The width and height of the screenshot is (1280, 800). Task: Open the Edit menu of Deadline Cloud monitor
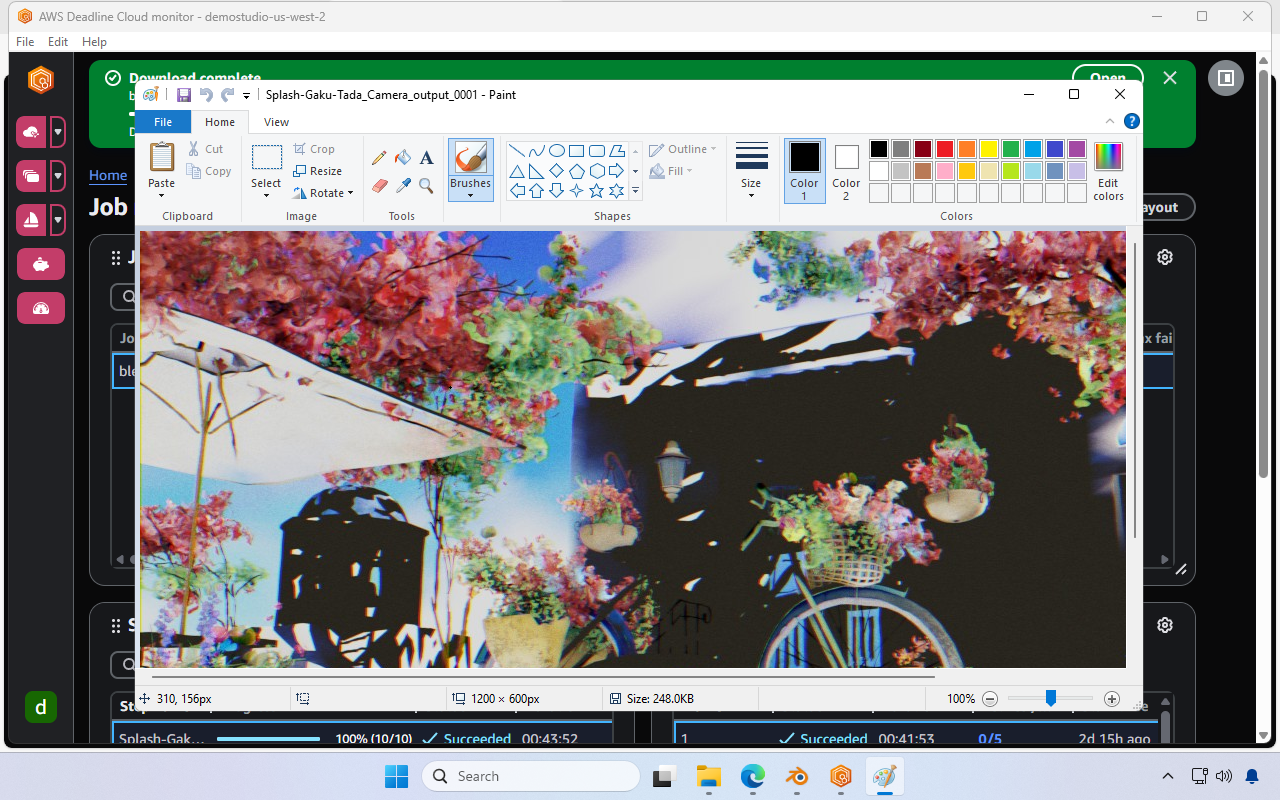click(x=57, y=41)
